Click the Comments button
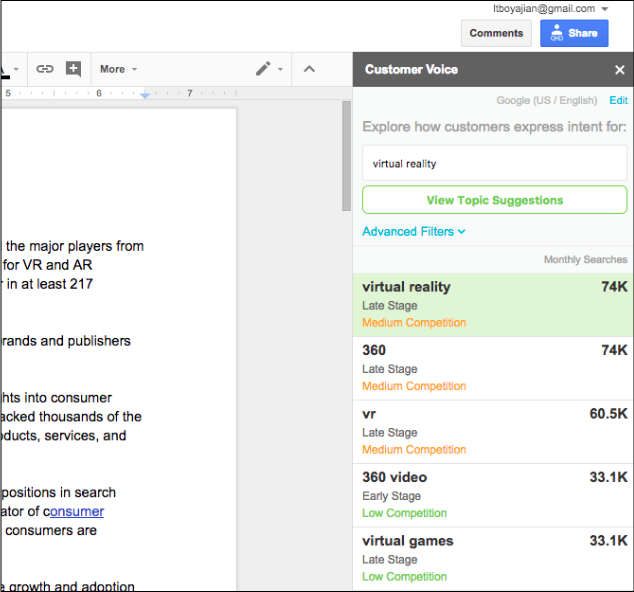Viewport: 634px width, 592px height. (x=496, y=33)
